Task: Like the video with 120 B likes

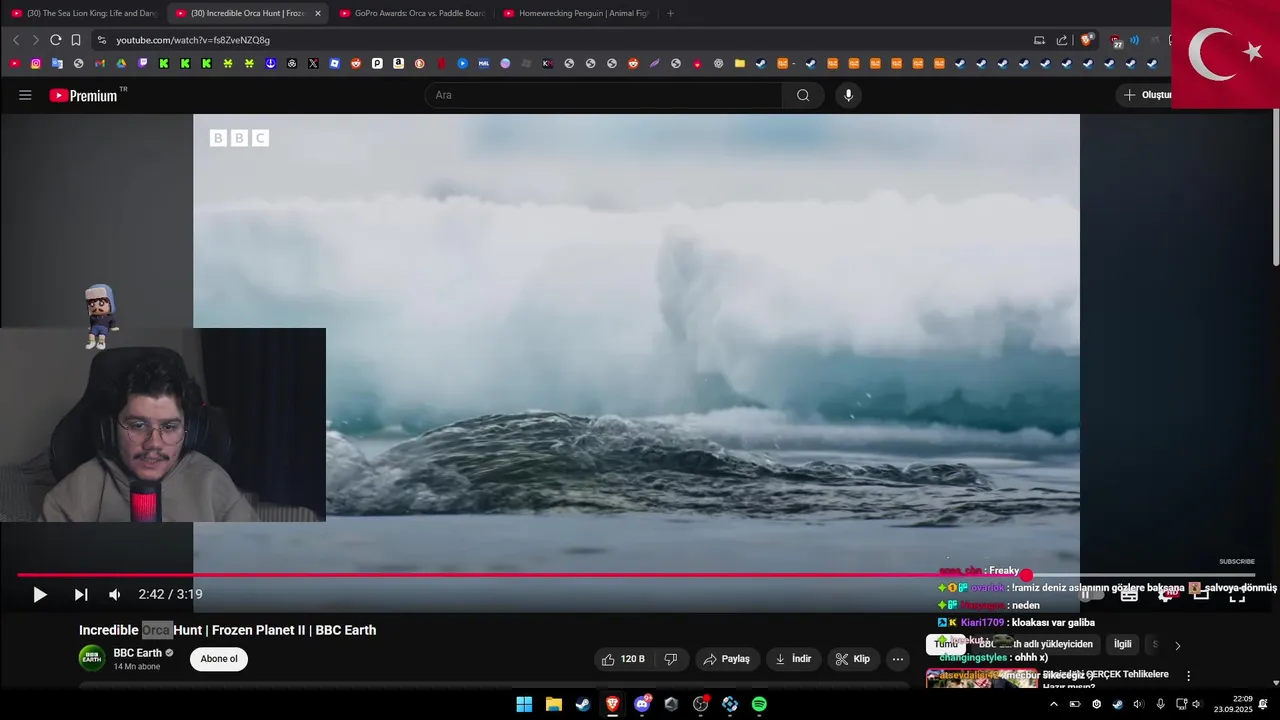Action: pyautogui.click(x=623, y=659)
